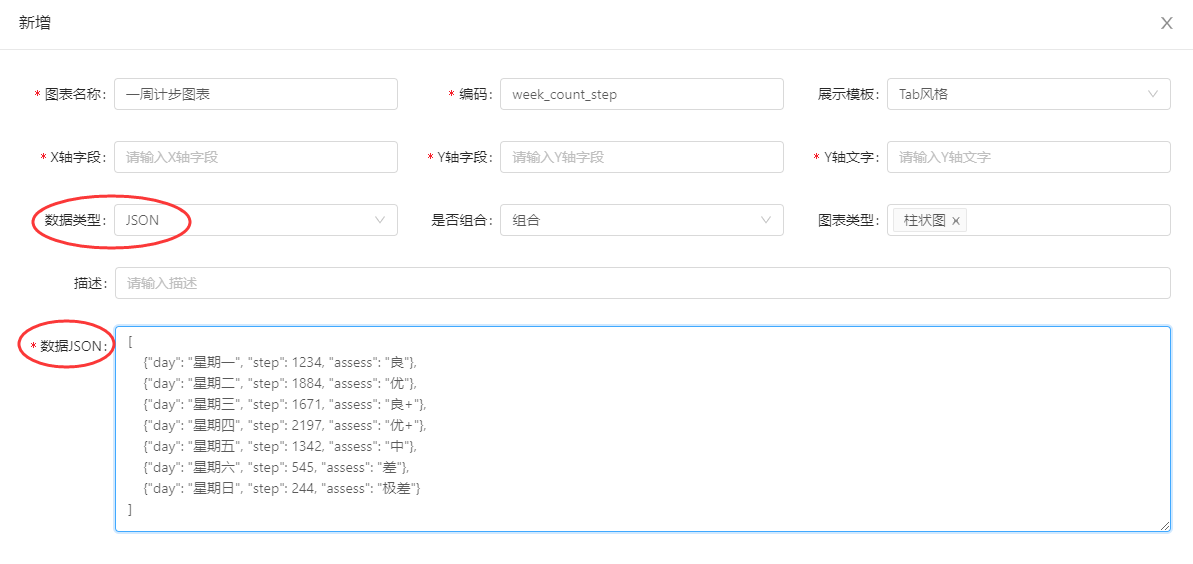Click the 柱状图 tag label
This screenshot has height=564, width=1193.
[924, 221]
